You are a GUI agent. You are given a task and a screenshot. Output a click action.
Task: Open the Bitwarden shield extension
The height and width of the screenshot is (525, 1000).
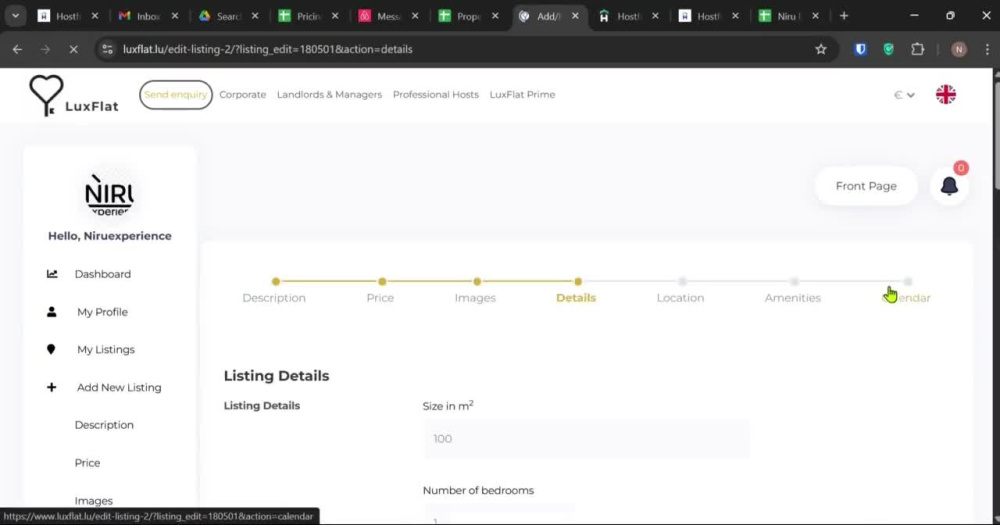[860, 49]
